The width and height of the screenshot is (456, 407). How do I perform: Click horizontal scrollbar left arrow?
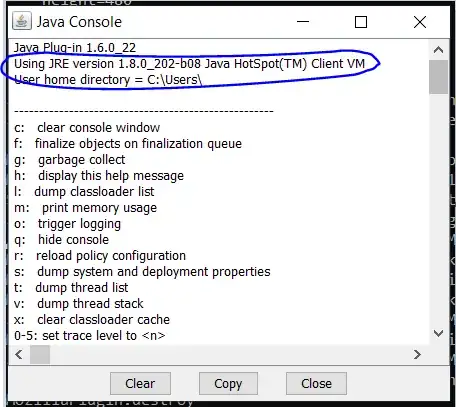19,354
